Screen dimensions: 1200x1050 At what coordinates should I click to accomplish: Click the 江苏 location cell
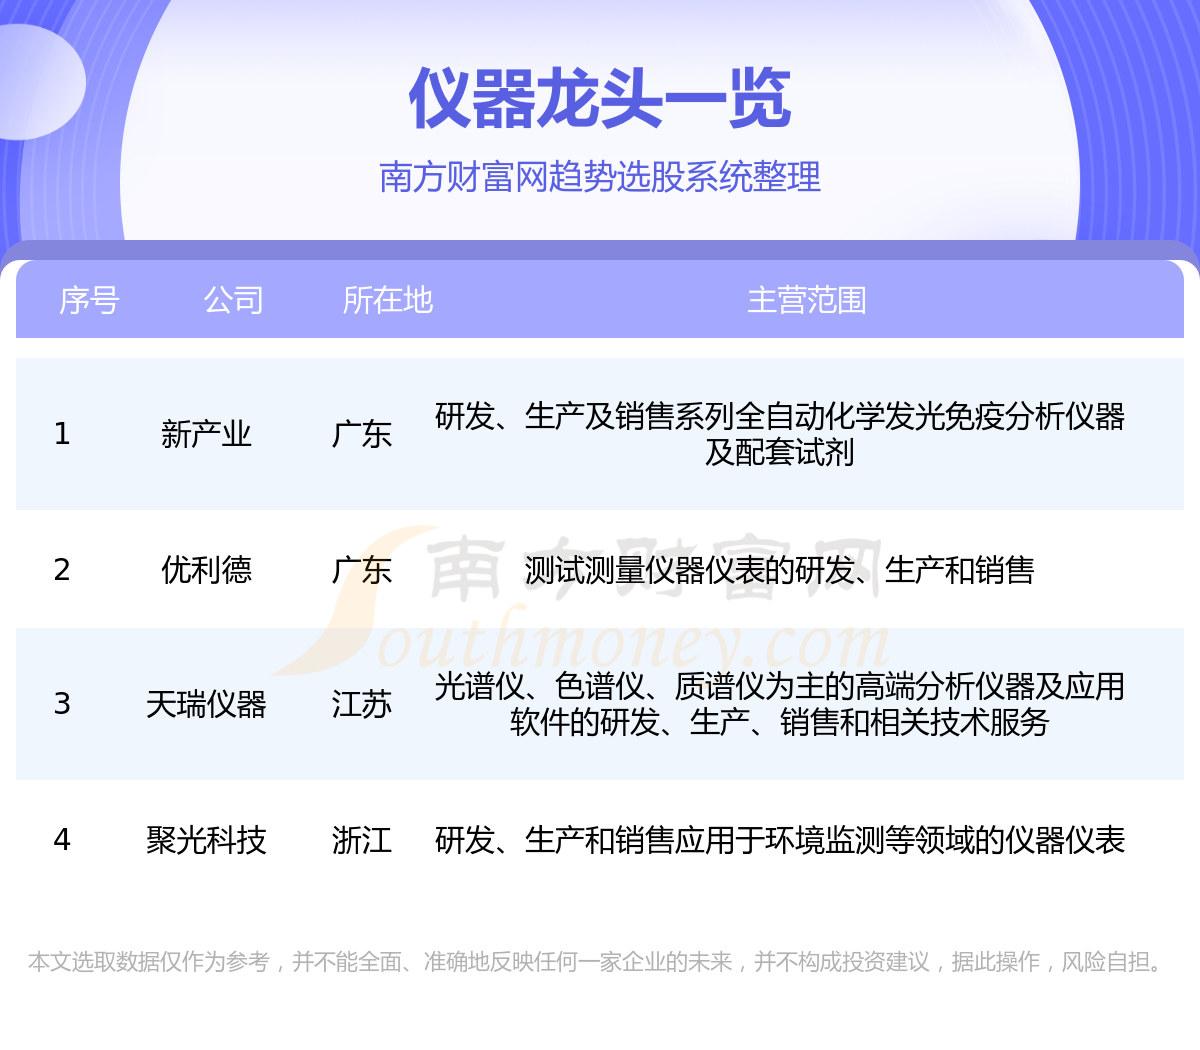tap(362, 704)
